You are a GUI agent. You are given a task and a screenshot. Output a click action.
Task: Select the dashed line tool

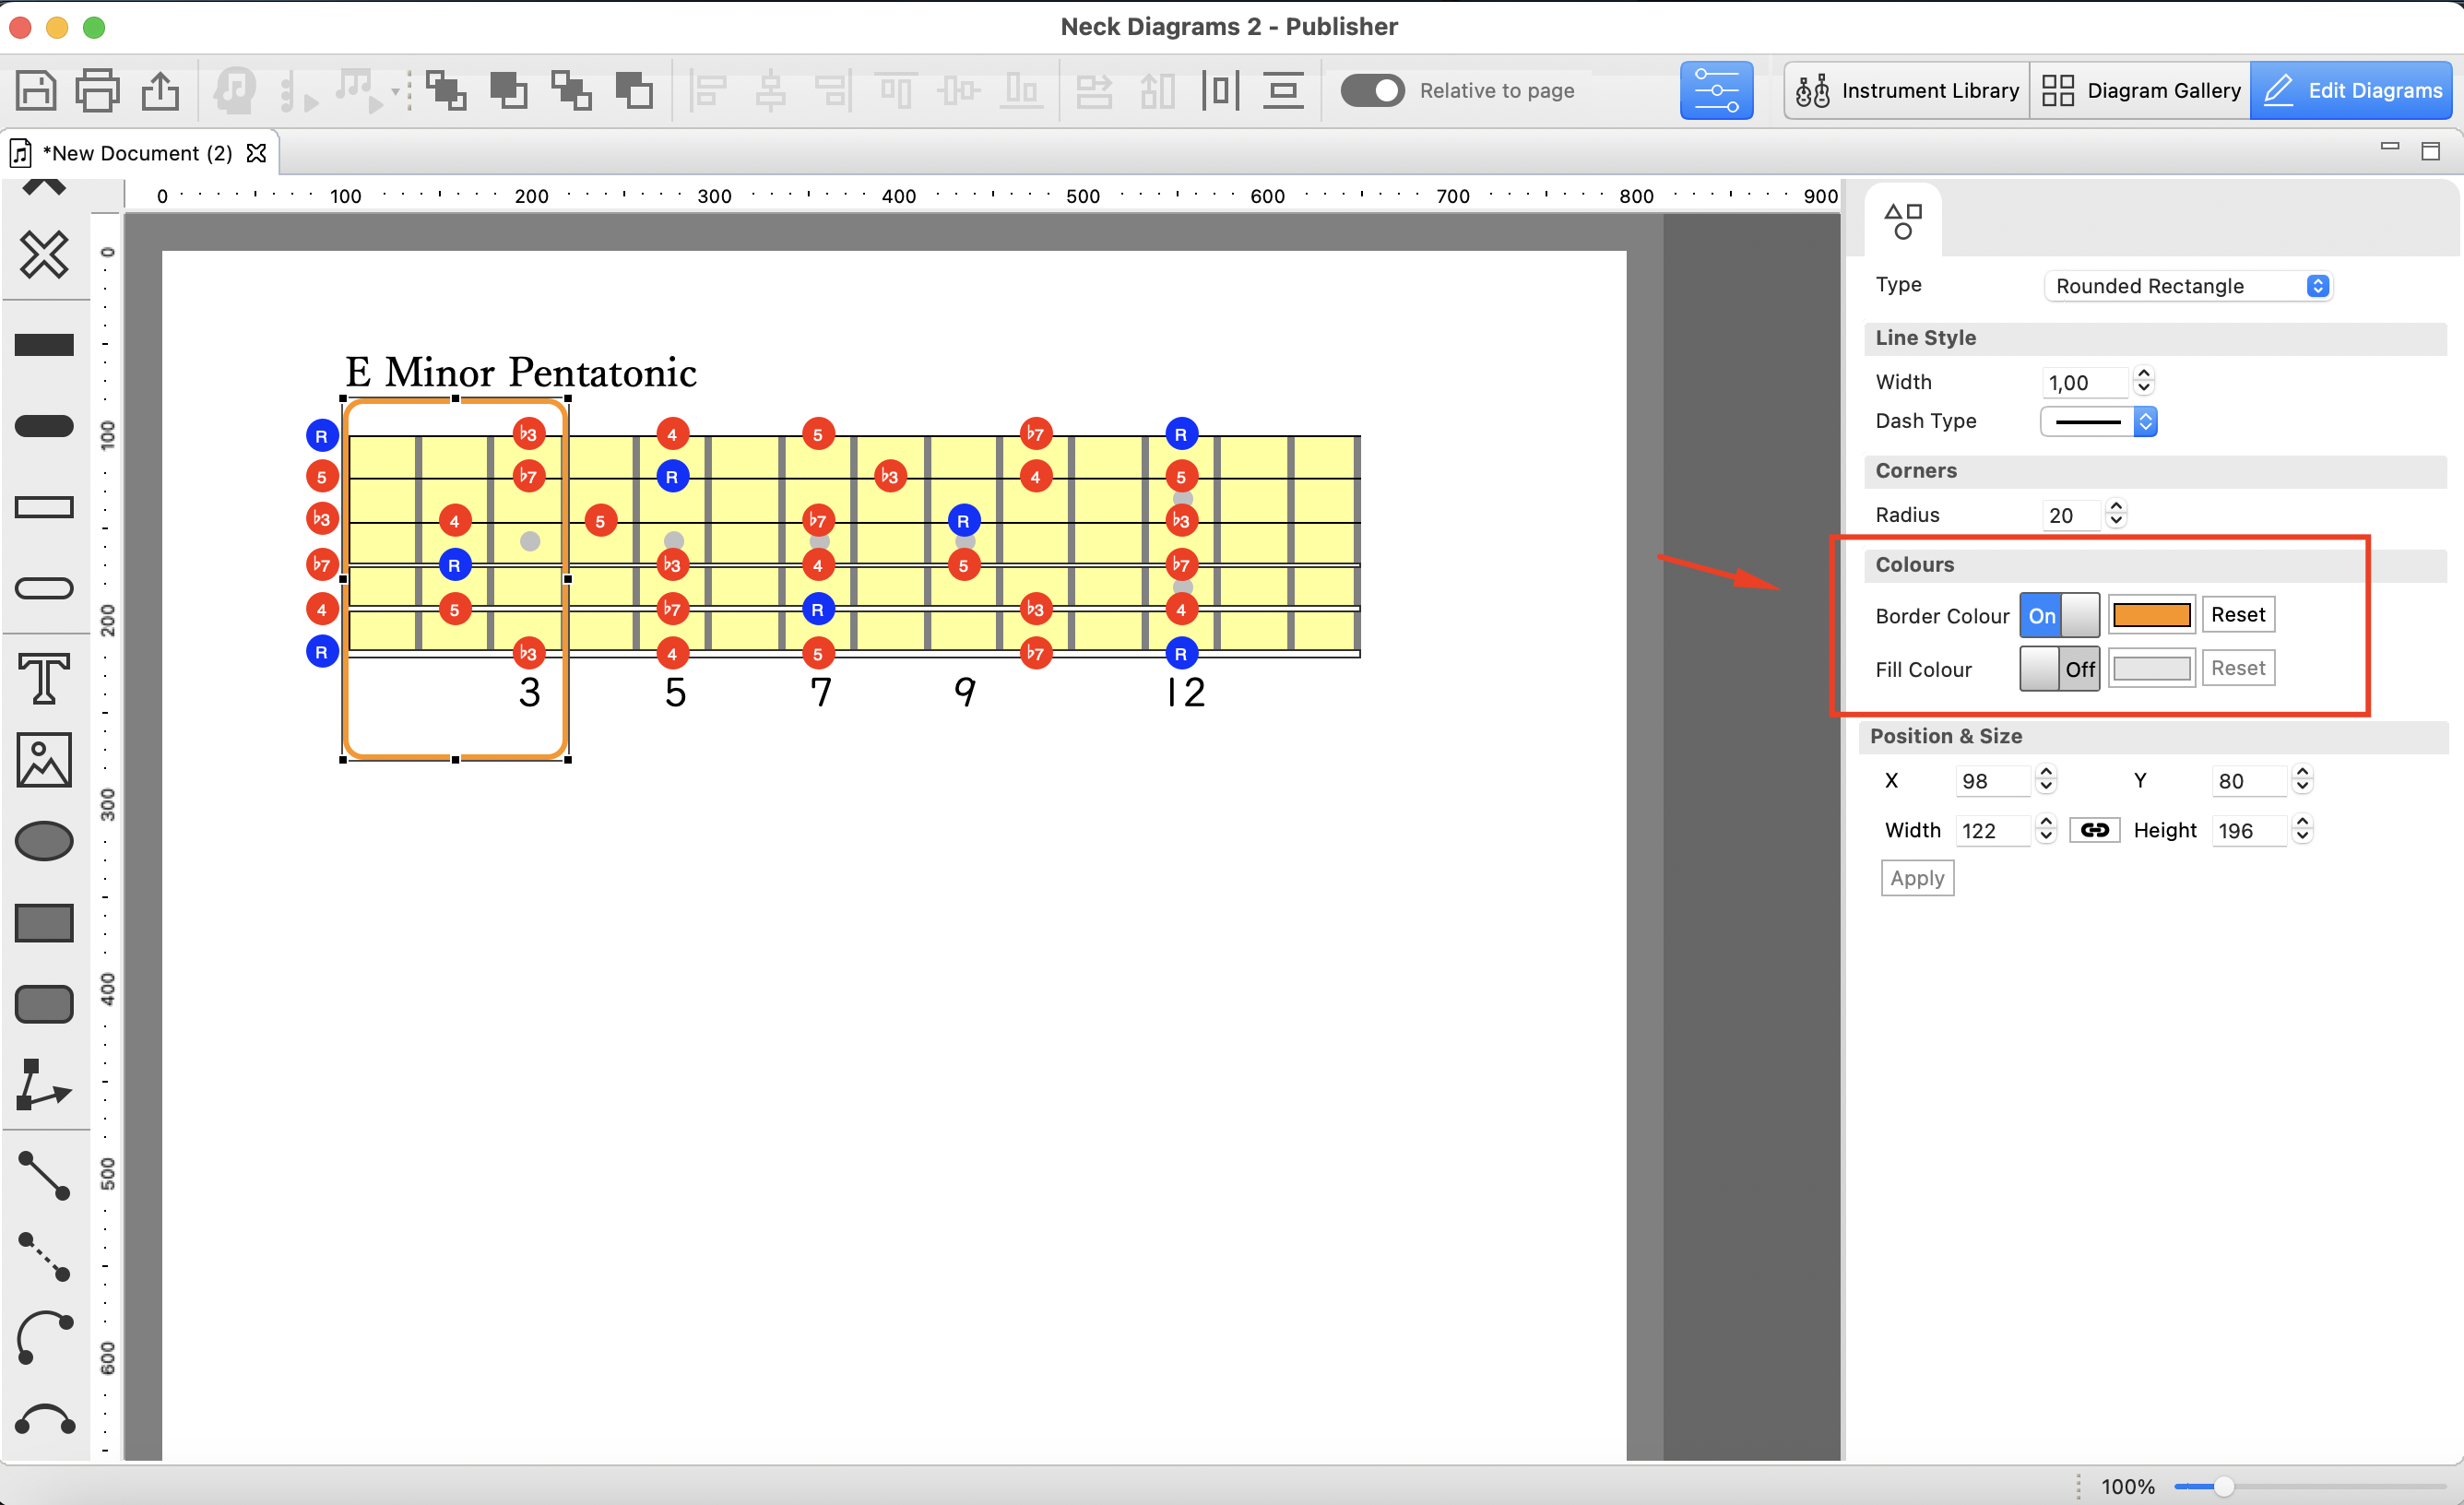point(44,1257)
